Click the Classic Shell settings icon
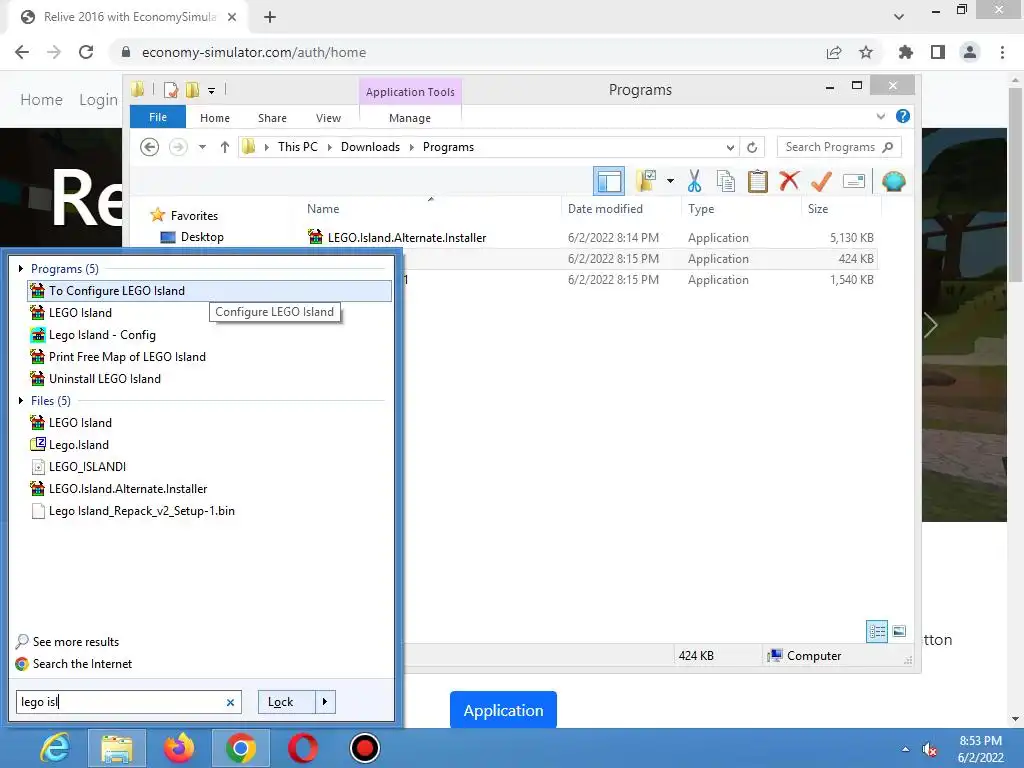The width and height of the screenshot is (1024, 768). (x=893, y=181)
